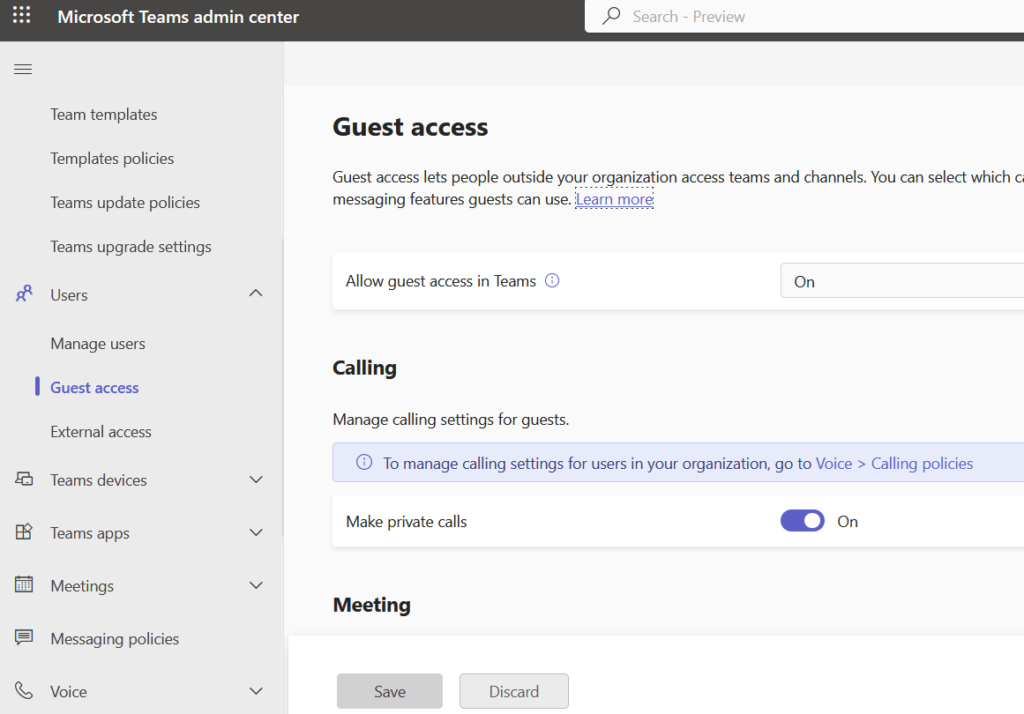Select External access in sidebar
This screenshot has height=714, width=1024.
[101, 432]
